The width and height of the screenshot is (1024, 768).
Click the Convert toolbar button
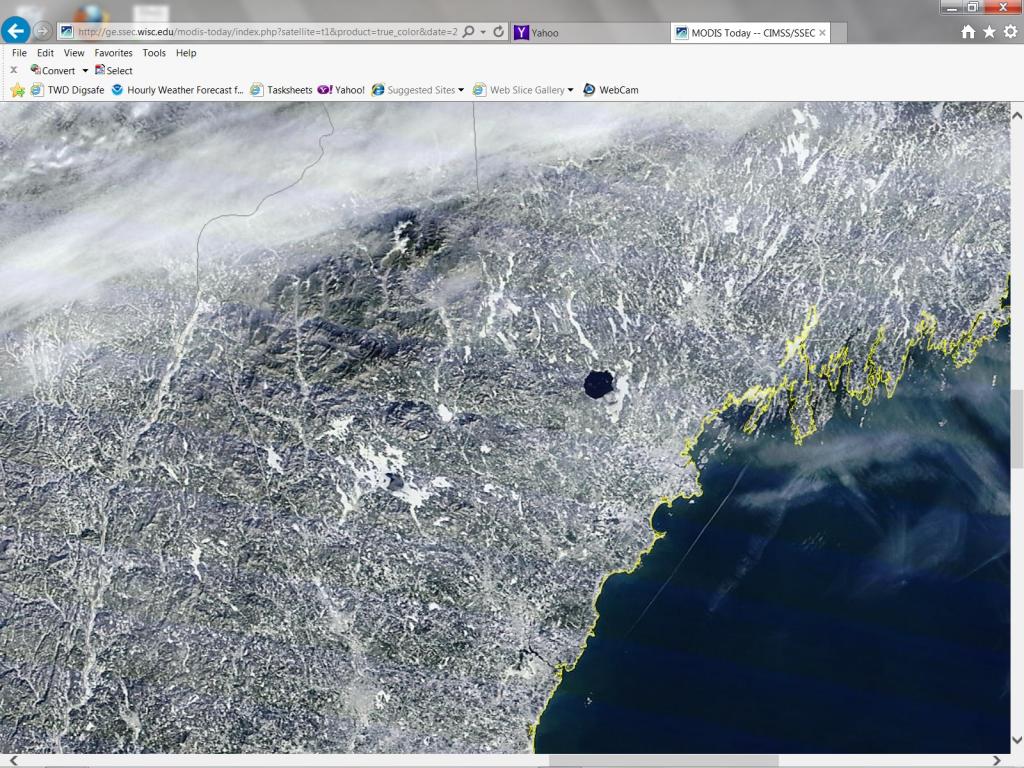pos(53,71)
